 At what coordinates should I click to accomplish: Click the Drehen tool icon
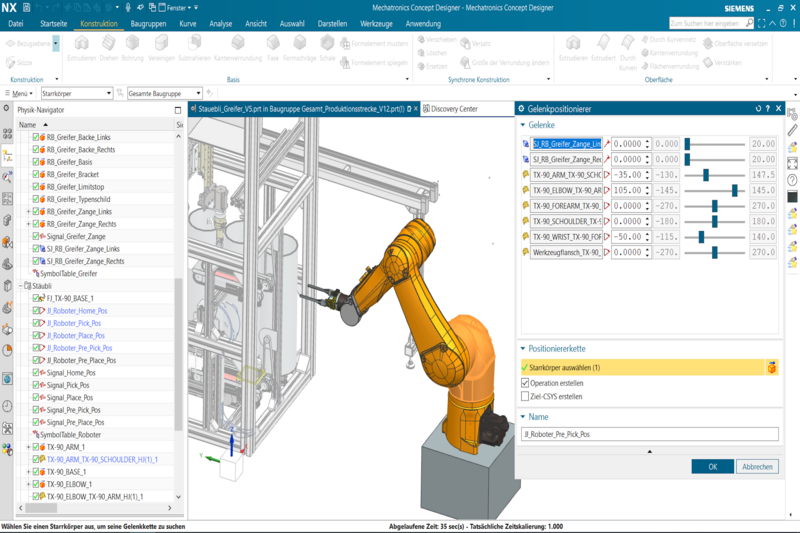click(x=109, y=43)
